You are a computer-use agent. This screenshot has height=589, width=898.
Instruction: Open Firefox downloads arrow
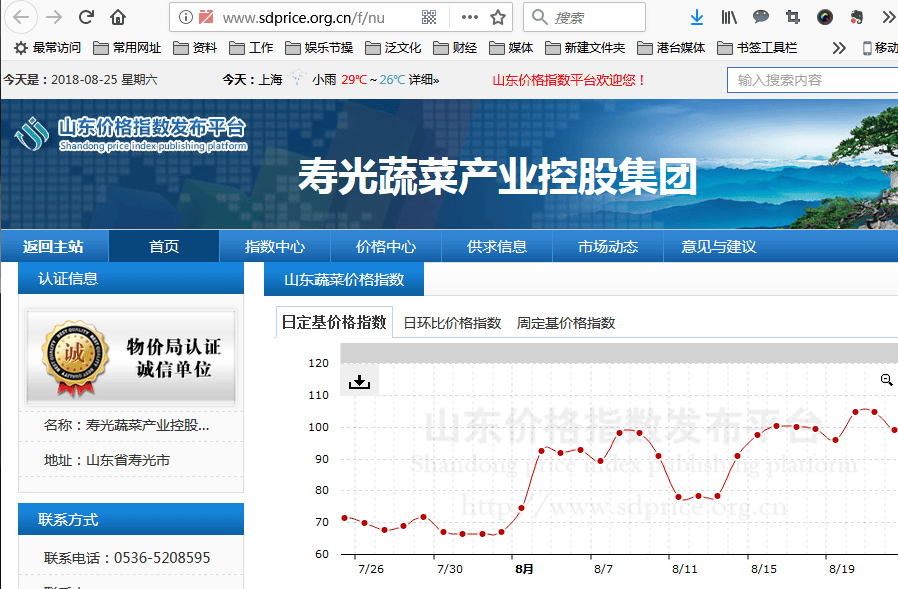[697, 17]
